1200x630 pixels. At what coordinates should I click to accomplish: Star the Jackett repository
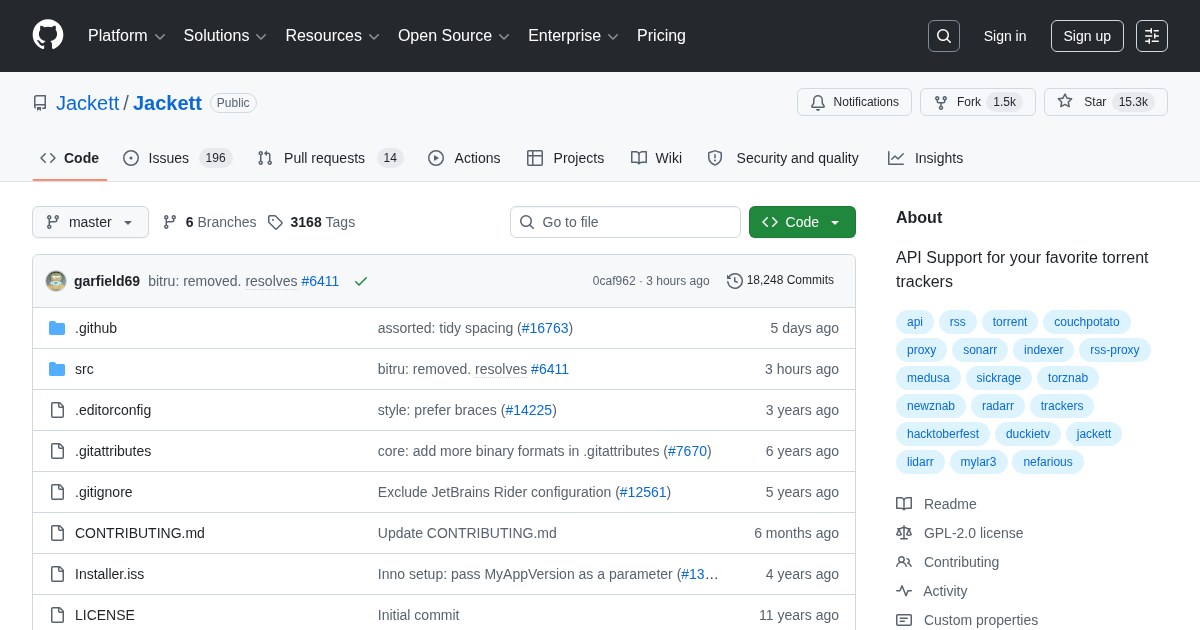pos(1105,102)
